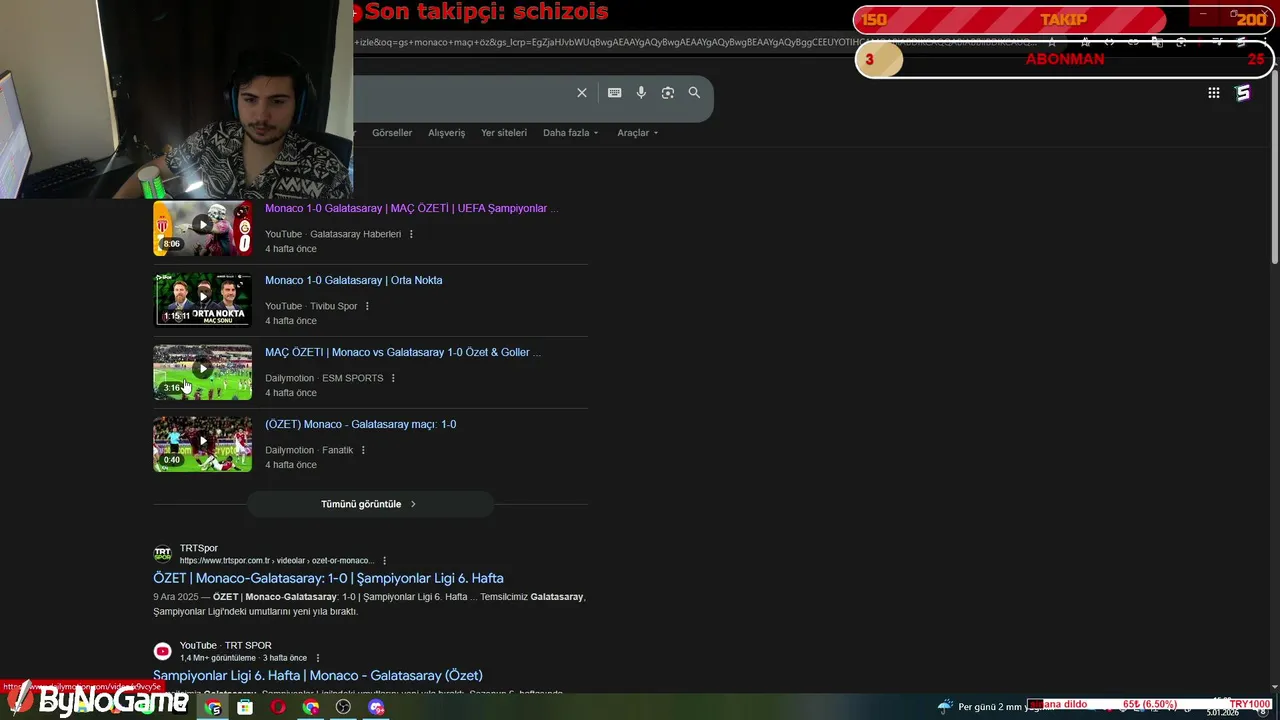Play the 1:15:11 Orta Nokta thumbnail

click(203, 300)
